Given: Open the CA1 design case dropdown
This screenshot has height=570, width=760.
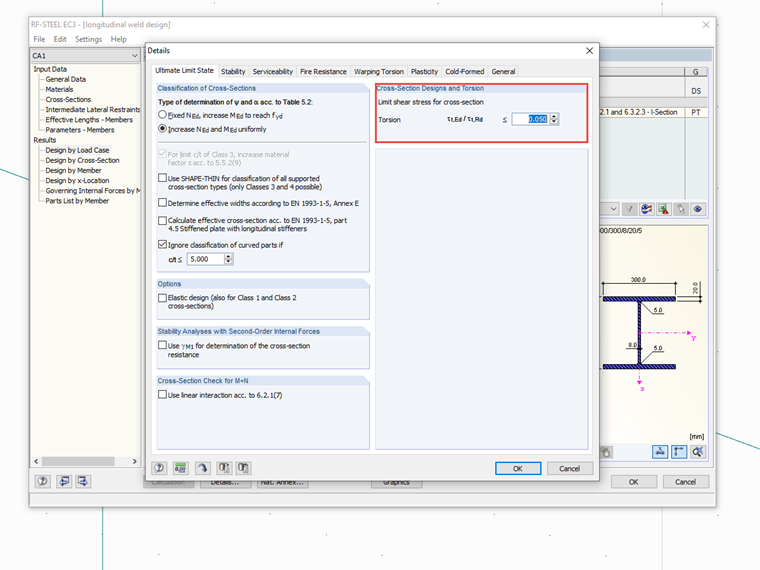Looking at the screenshot, I should (134, 56).
